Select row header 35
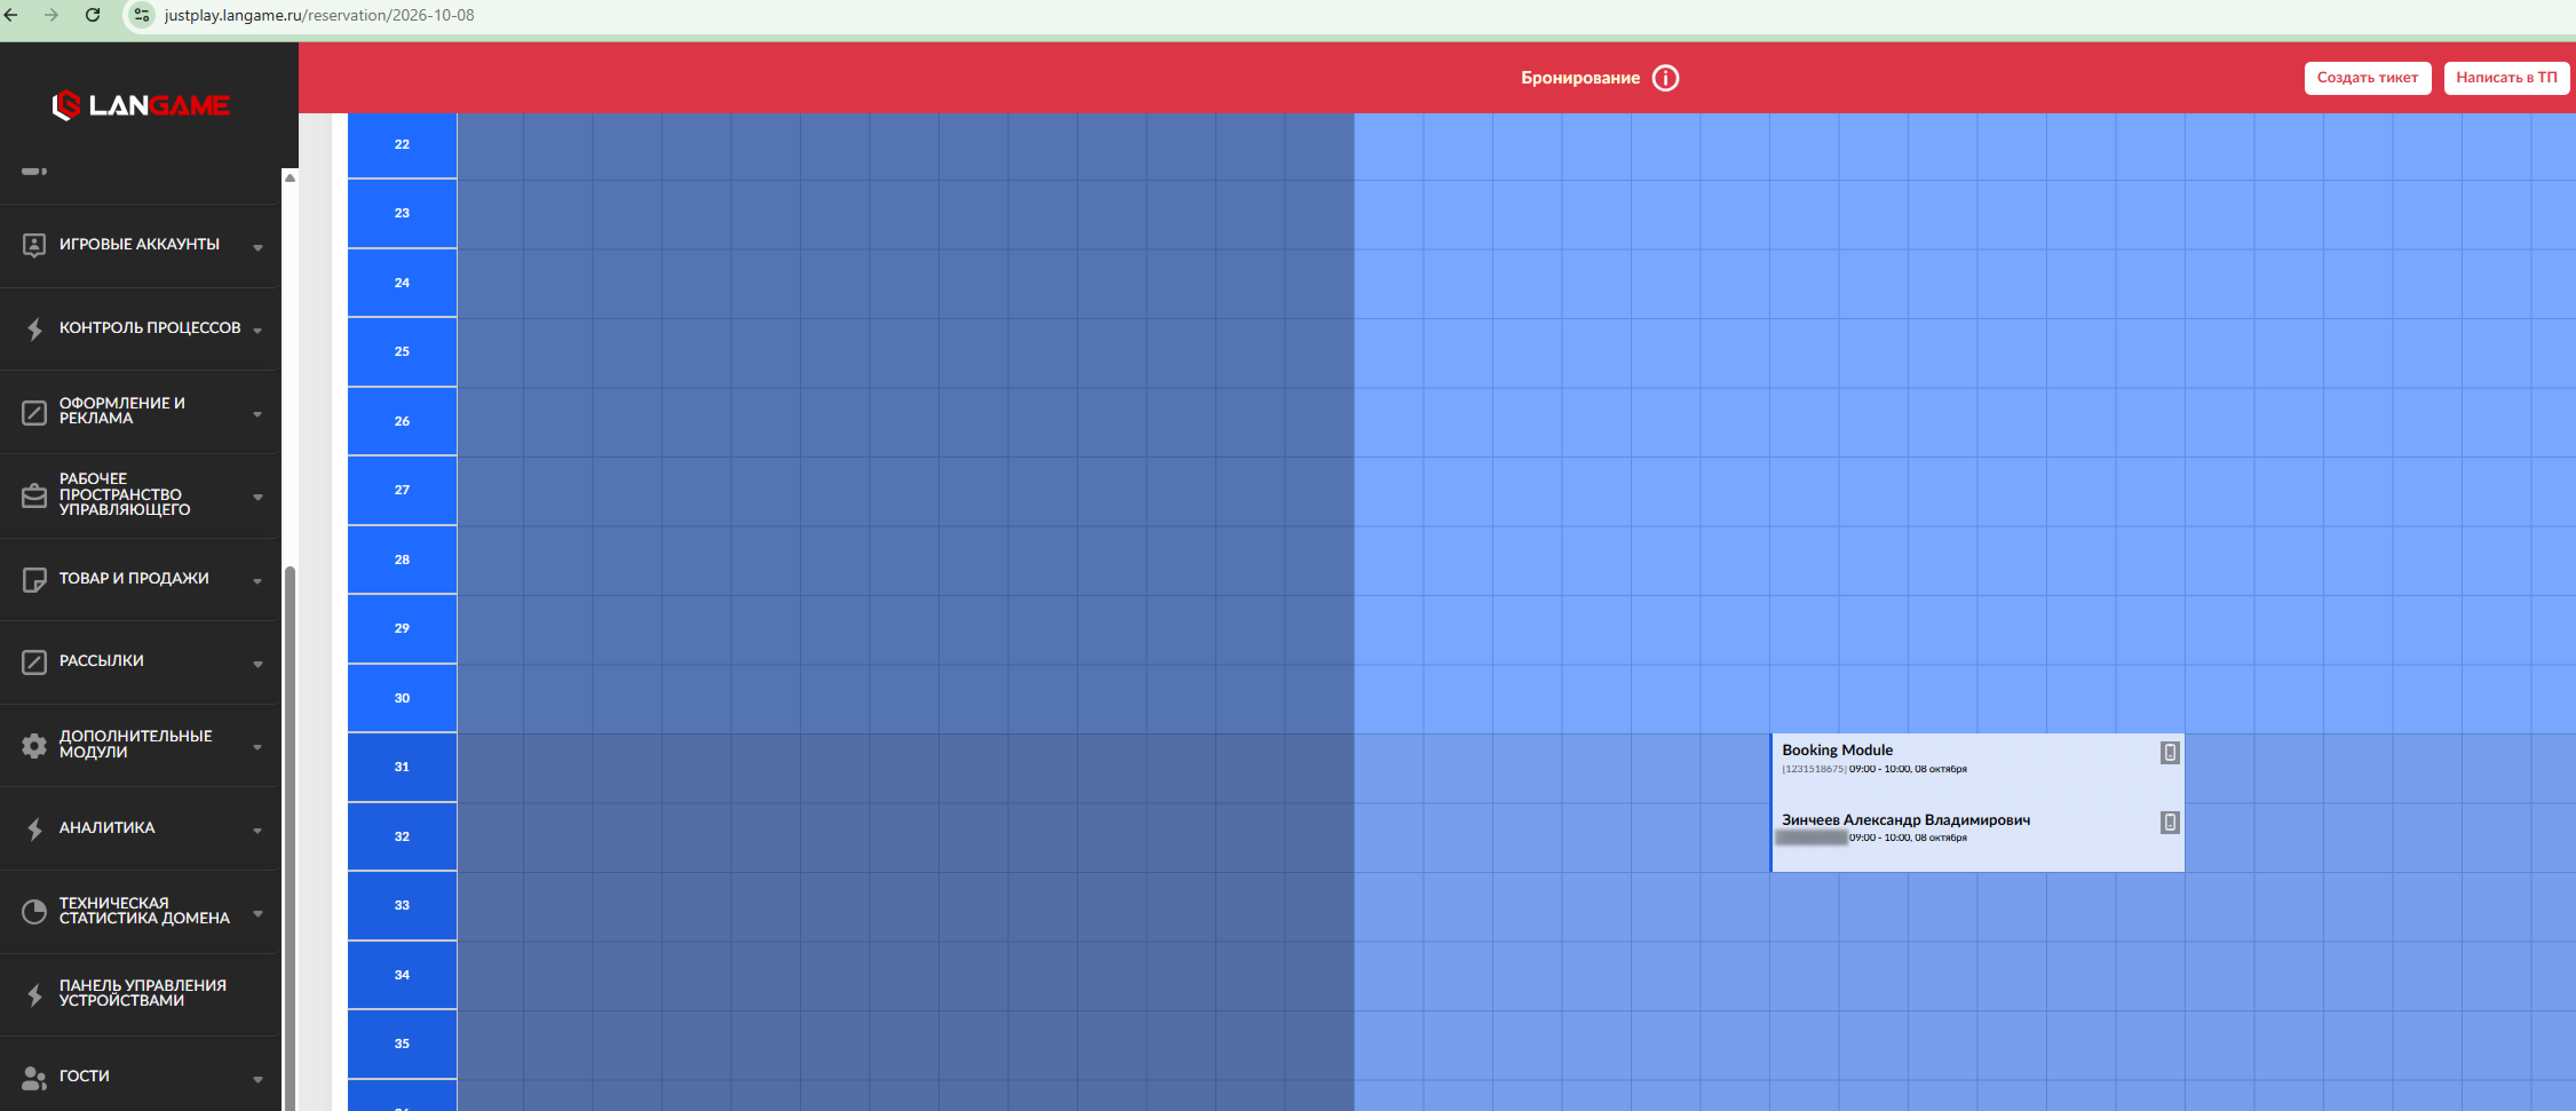 (x=402, y=1044)
